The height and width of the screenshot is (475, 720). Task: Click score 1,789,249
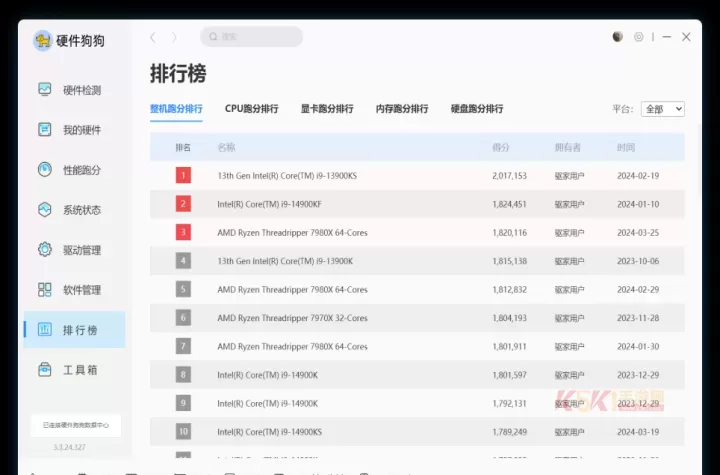click(509, 432)
